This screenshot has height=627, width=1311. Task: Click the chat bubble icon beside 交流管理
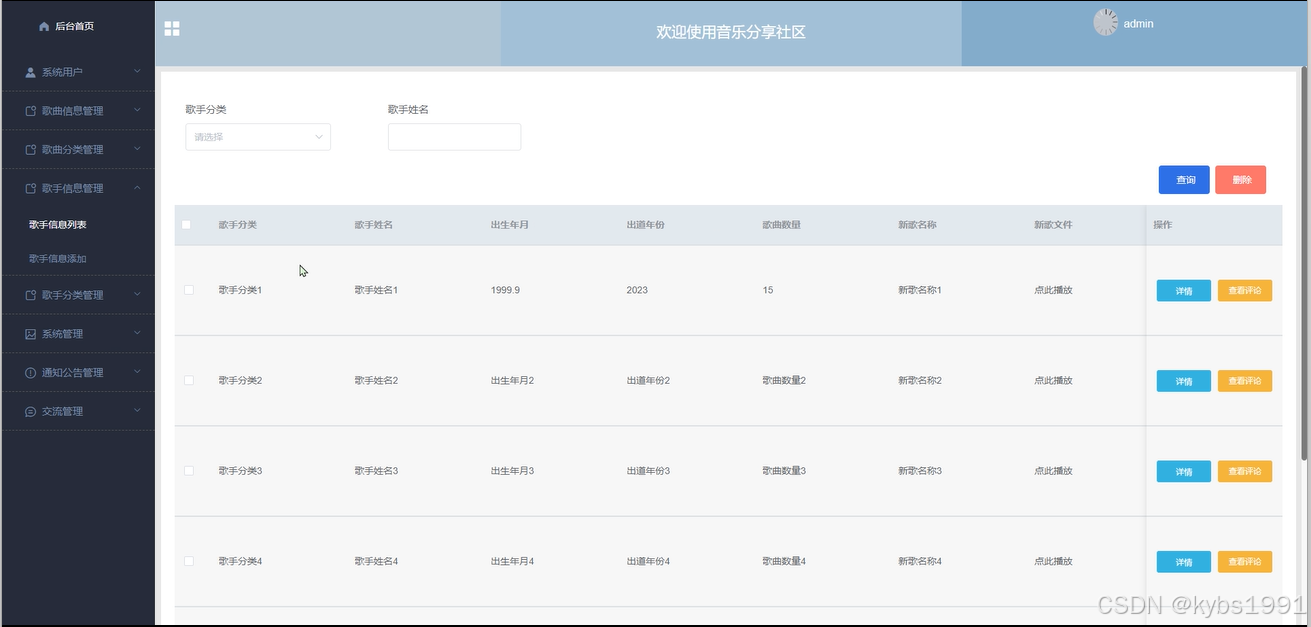(x=31, y=412)
